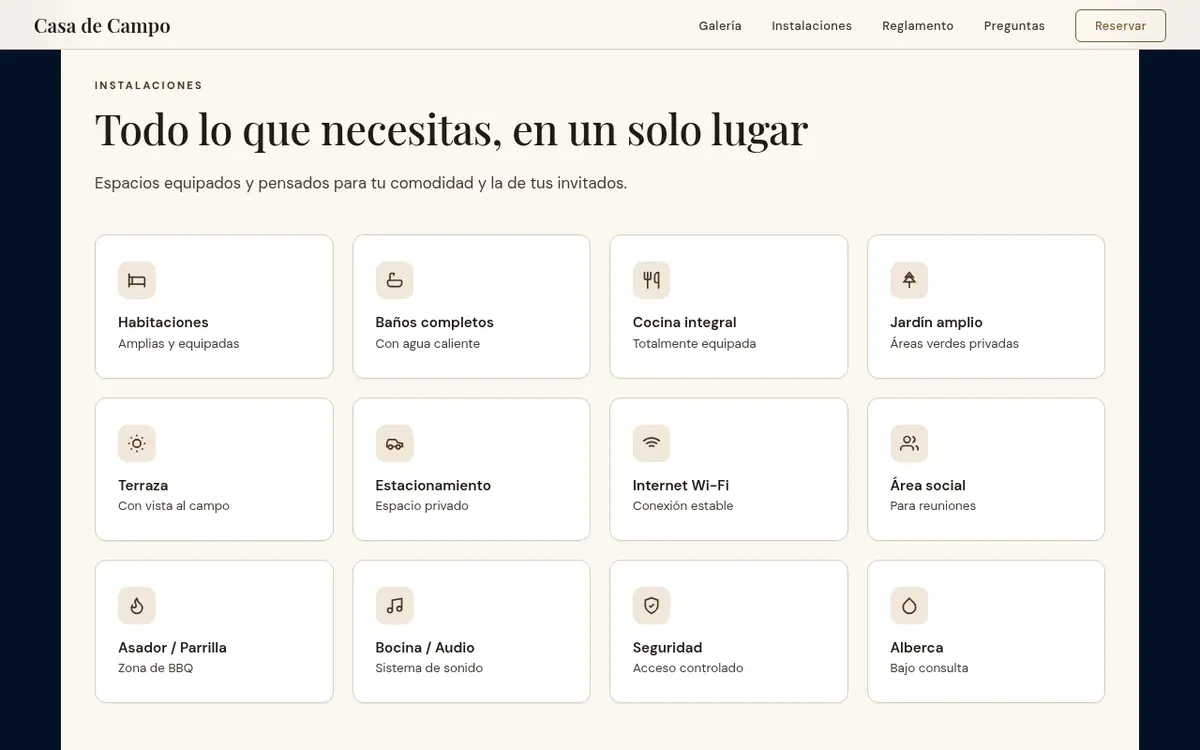
Task: Select Preguntas in the navigation bar
Action: click(x=1014, y=26)
